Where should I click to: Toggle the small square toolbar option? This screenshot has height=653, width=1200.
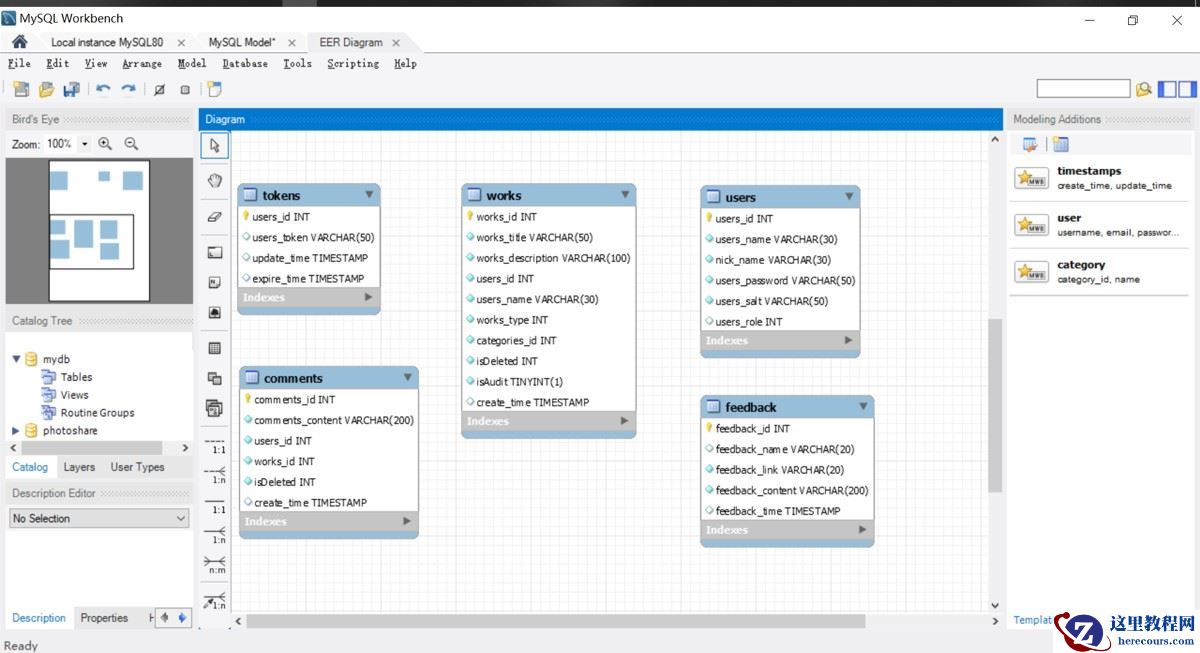(x=185, y=89)
